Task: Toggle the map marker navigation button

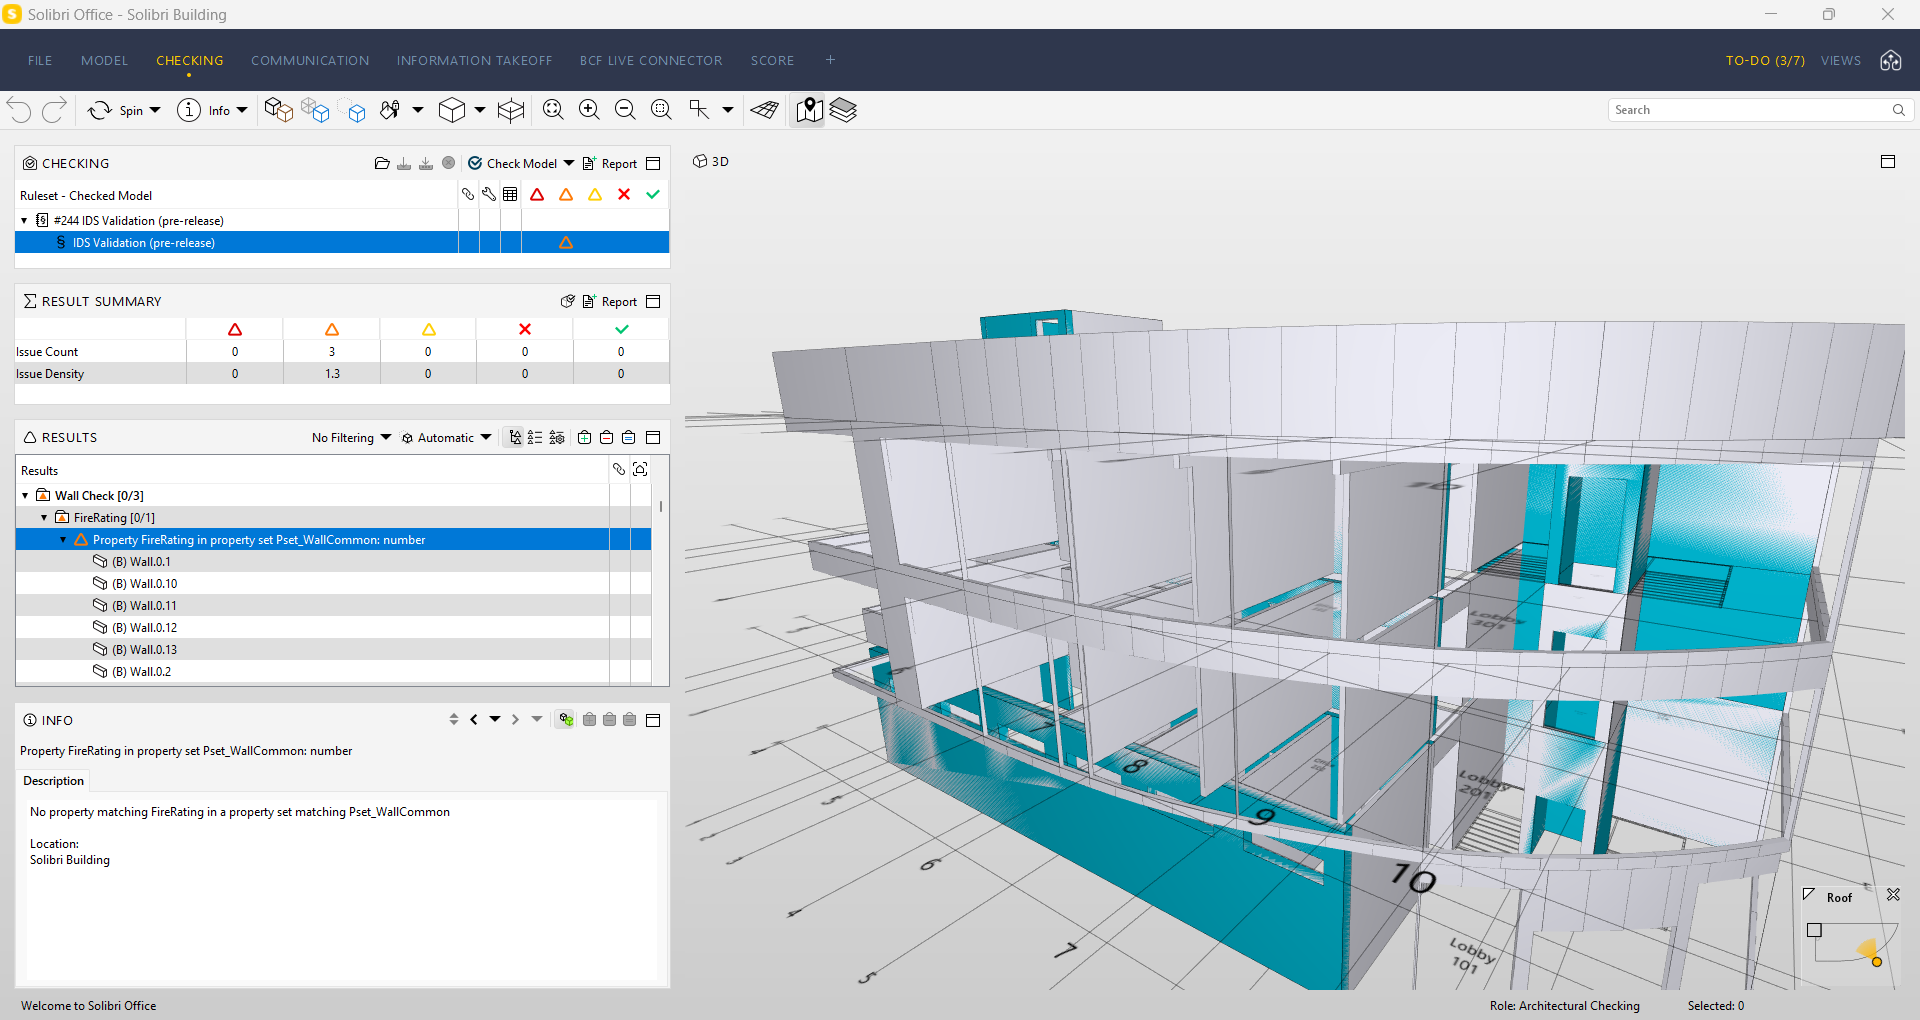Action: [809, 110]
